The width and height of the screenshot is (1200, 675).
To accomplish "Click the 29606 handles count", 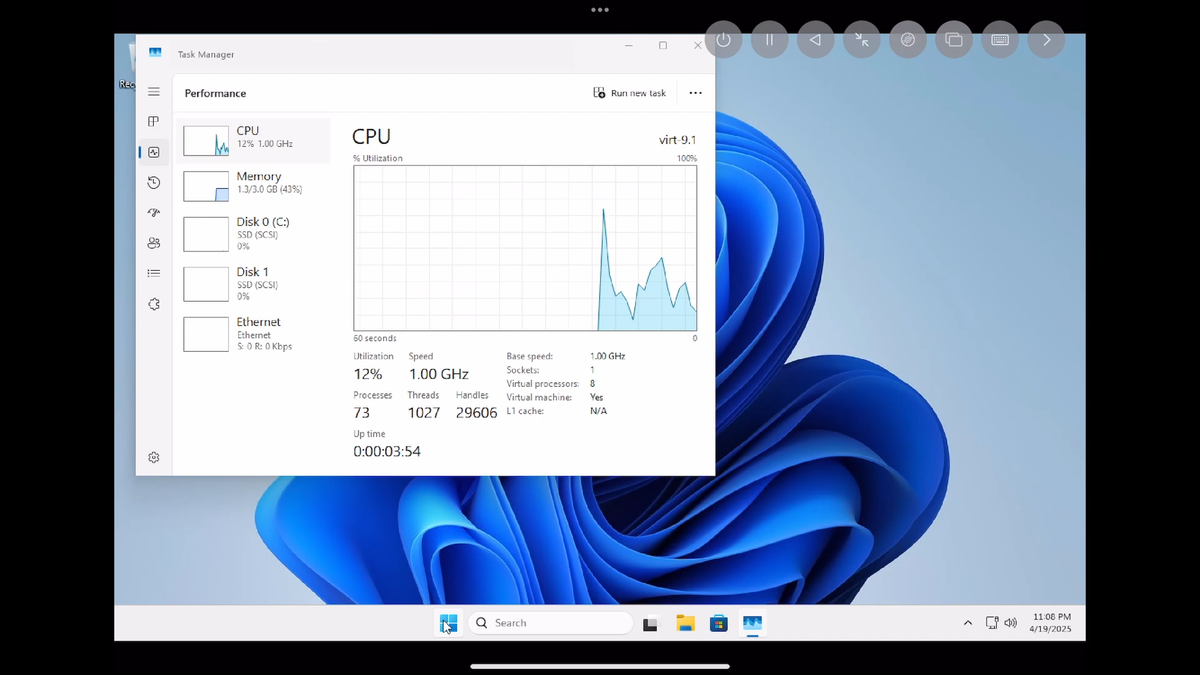I will click(x=476, y=413).
